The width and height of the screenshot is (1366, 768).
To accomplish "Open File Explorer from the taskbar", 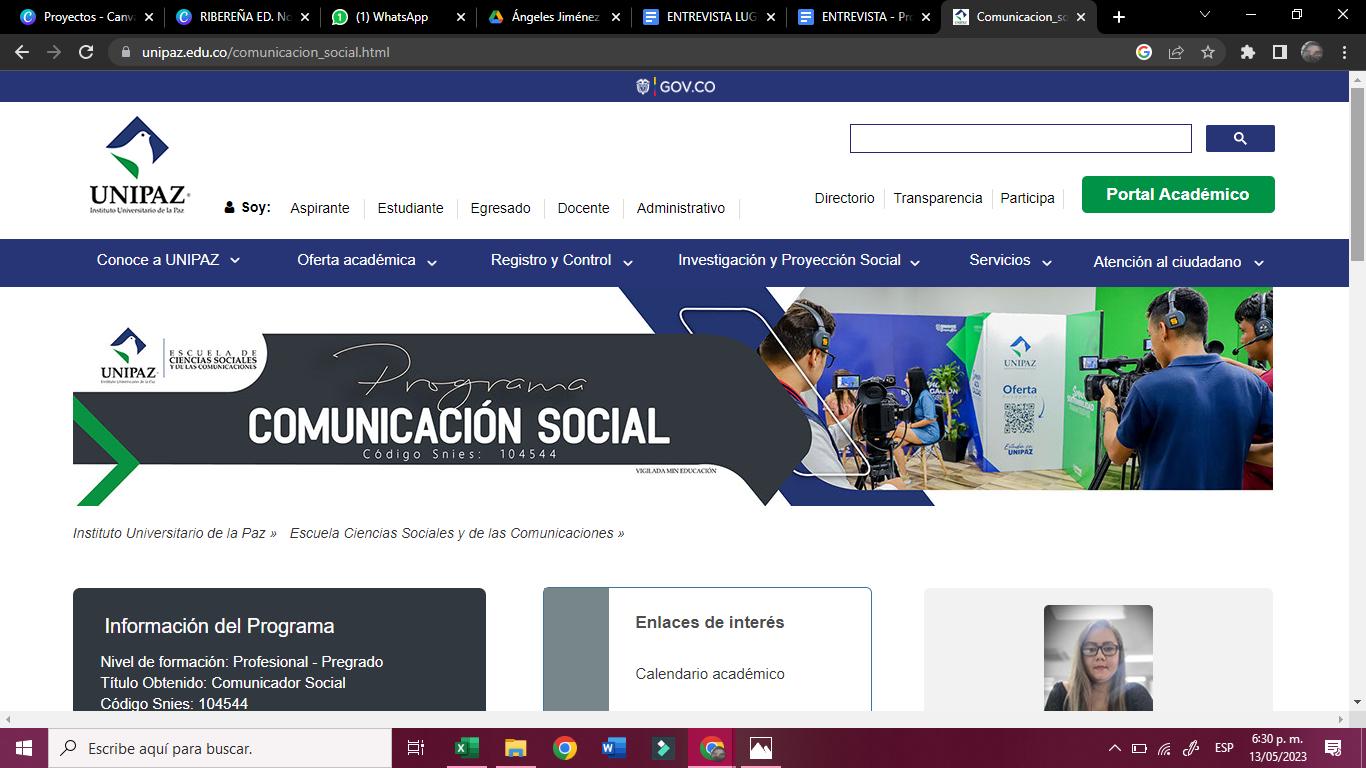I will pyautogui.click(x=515, y=748).
